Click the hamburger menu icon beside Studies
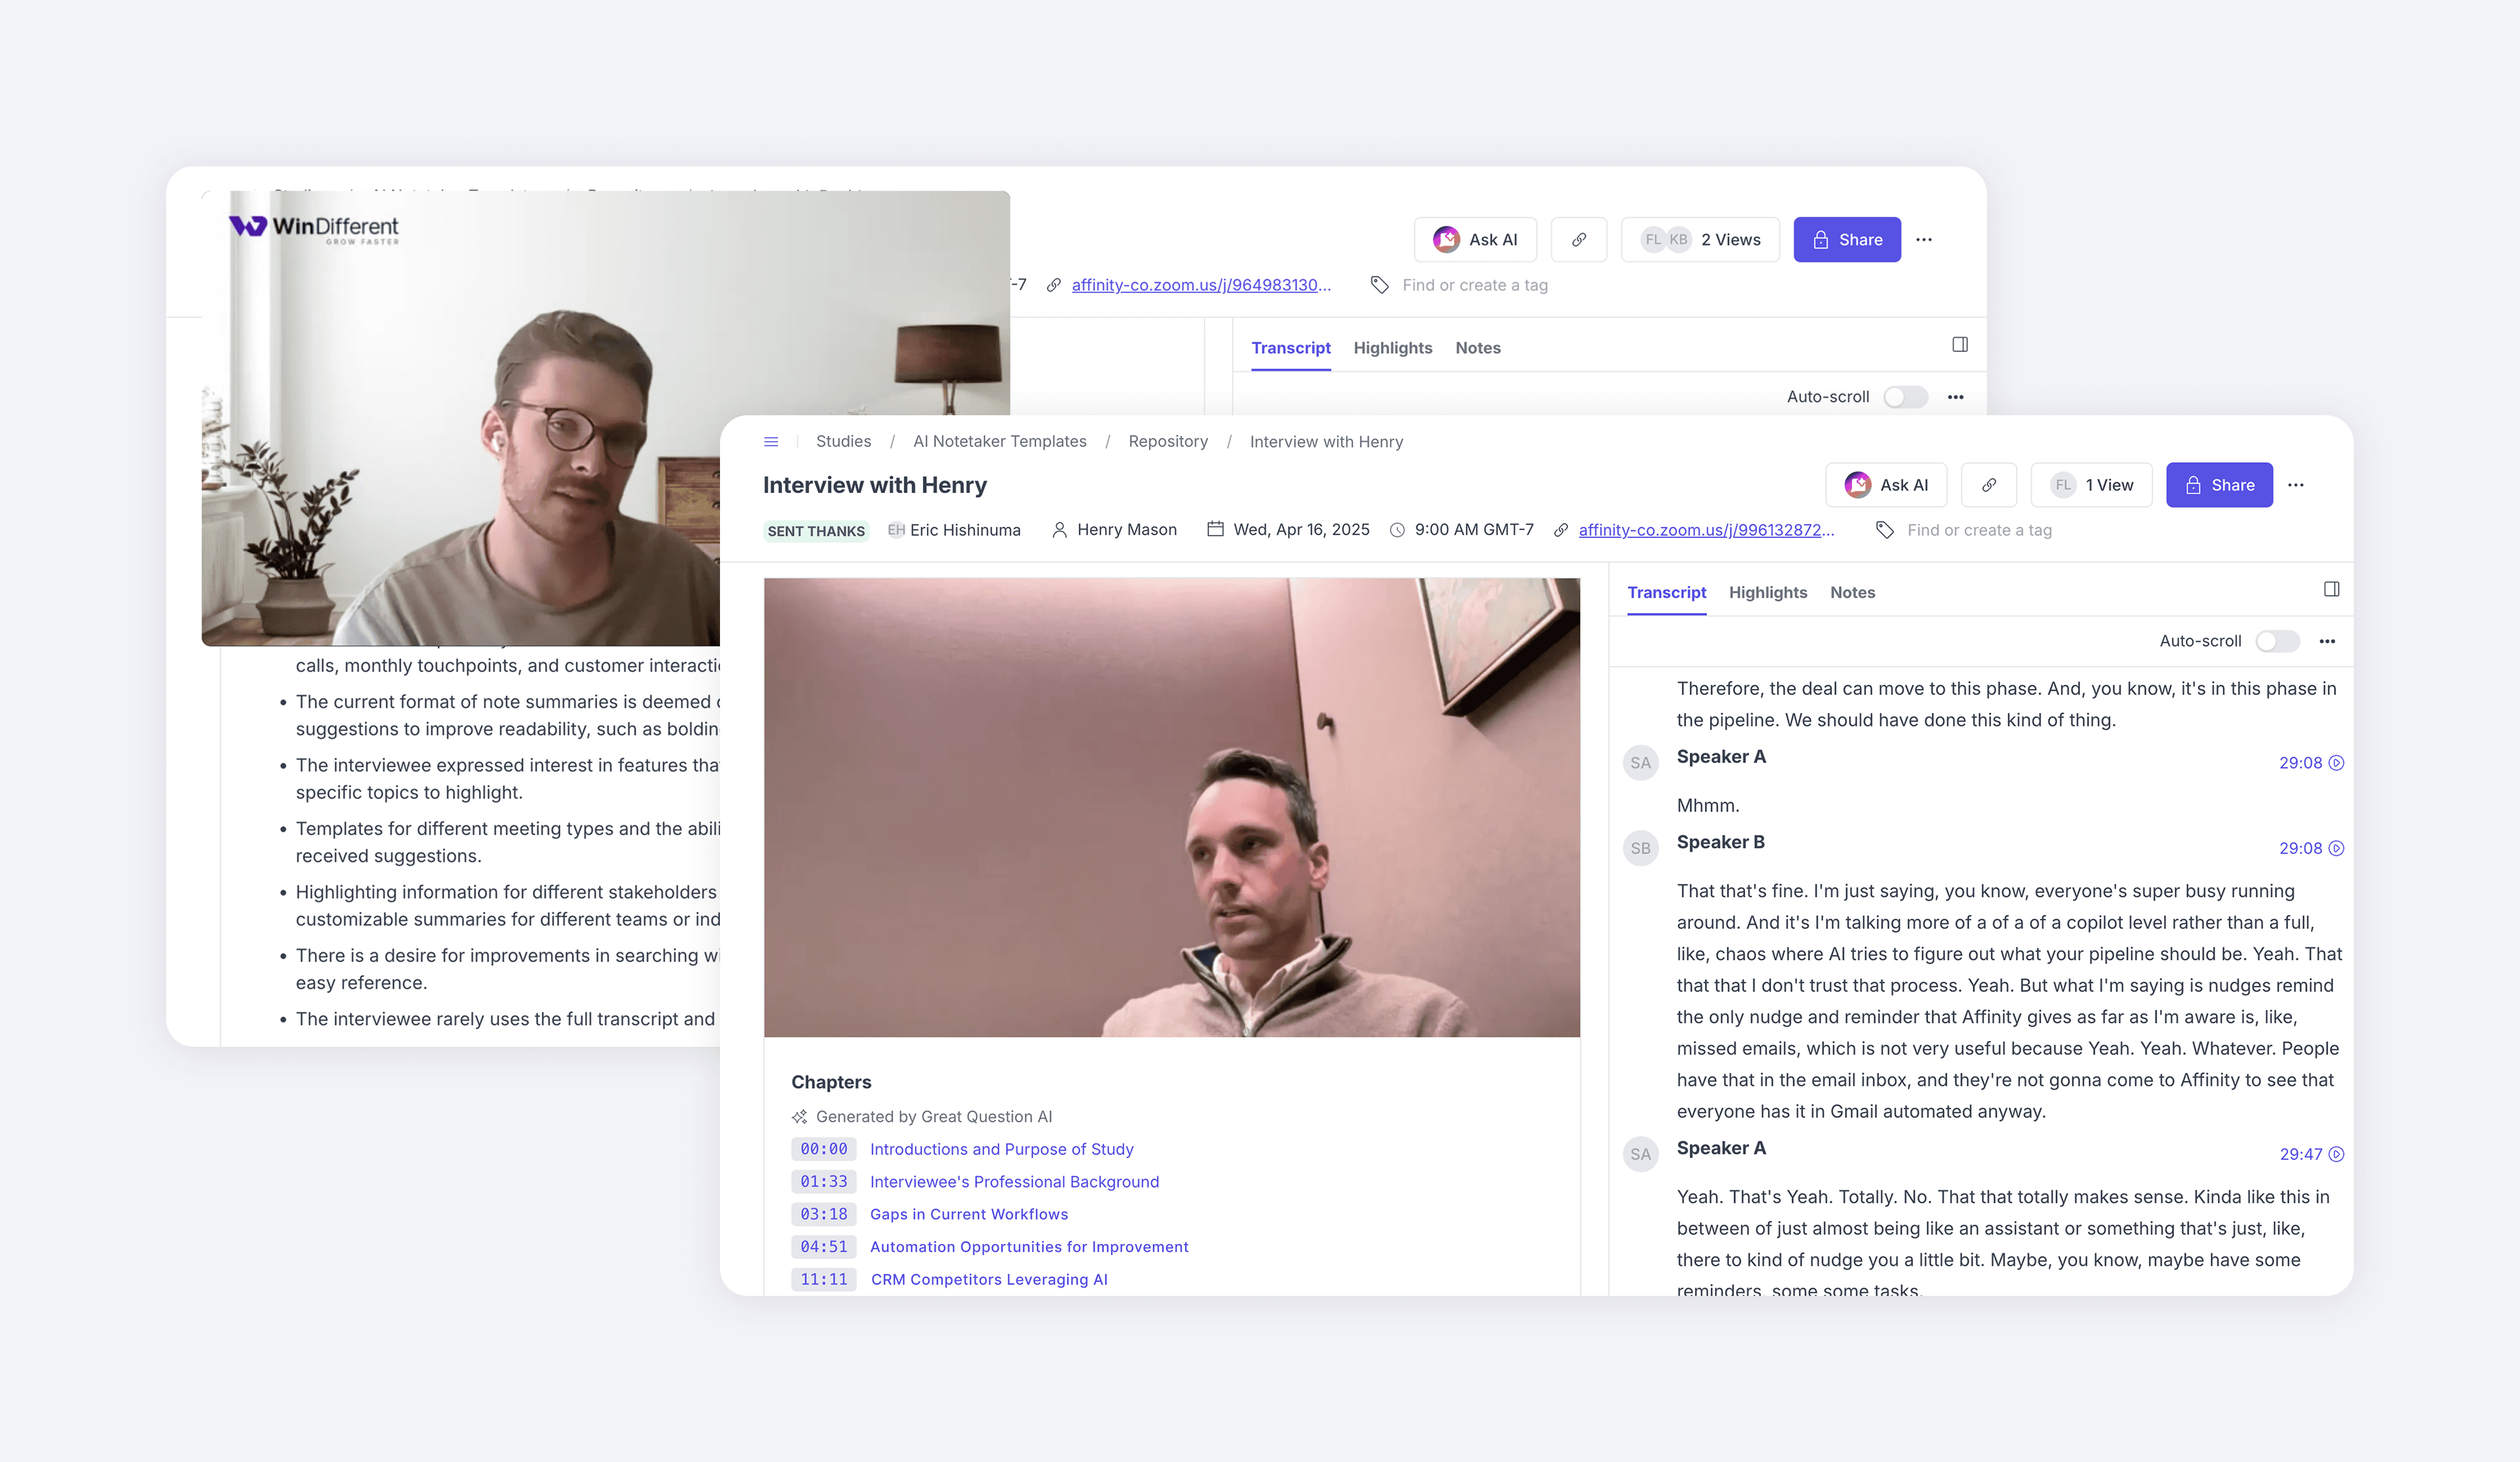2520x1462 pixels. click(771, 442)
